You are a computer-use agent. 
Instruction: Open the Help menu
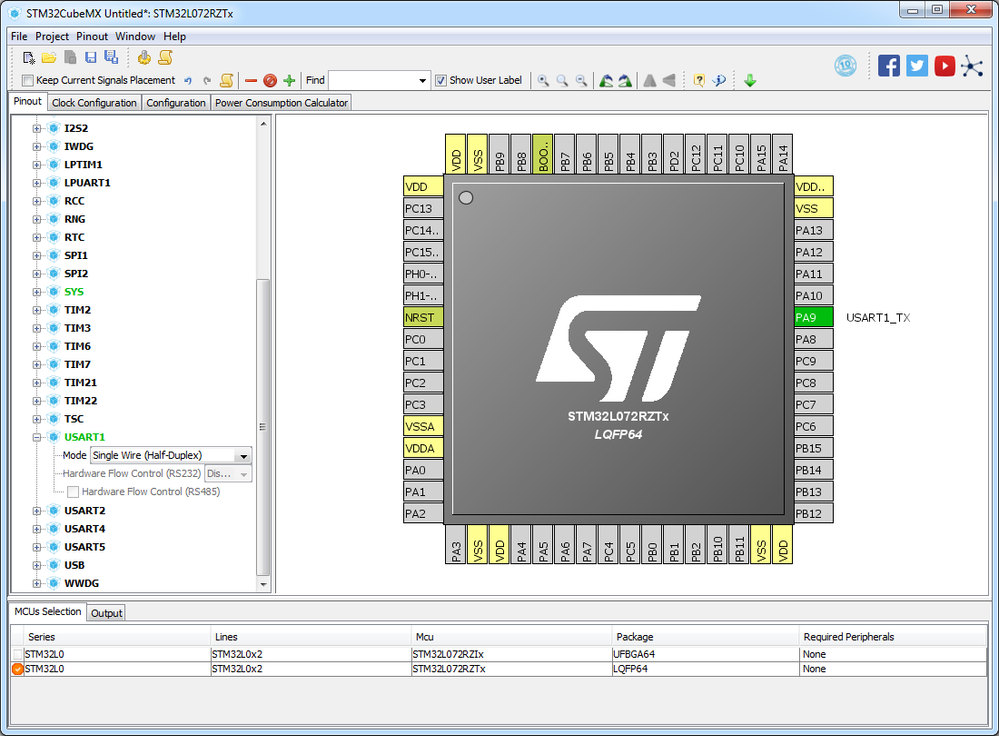click(x=175, y=36)
